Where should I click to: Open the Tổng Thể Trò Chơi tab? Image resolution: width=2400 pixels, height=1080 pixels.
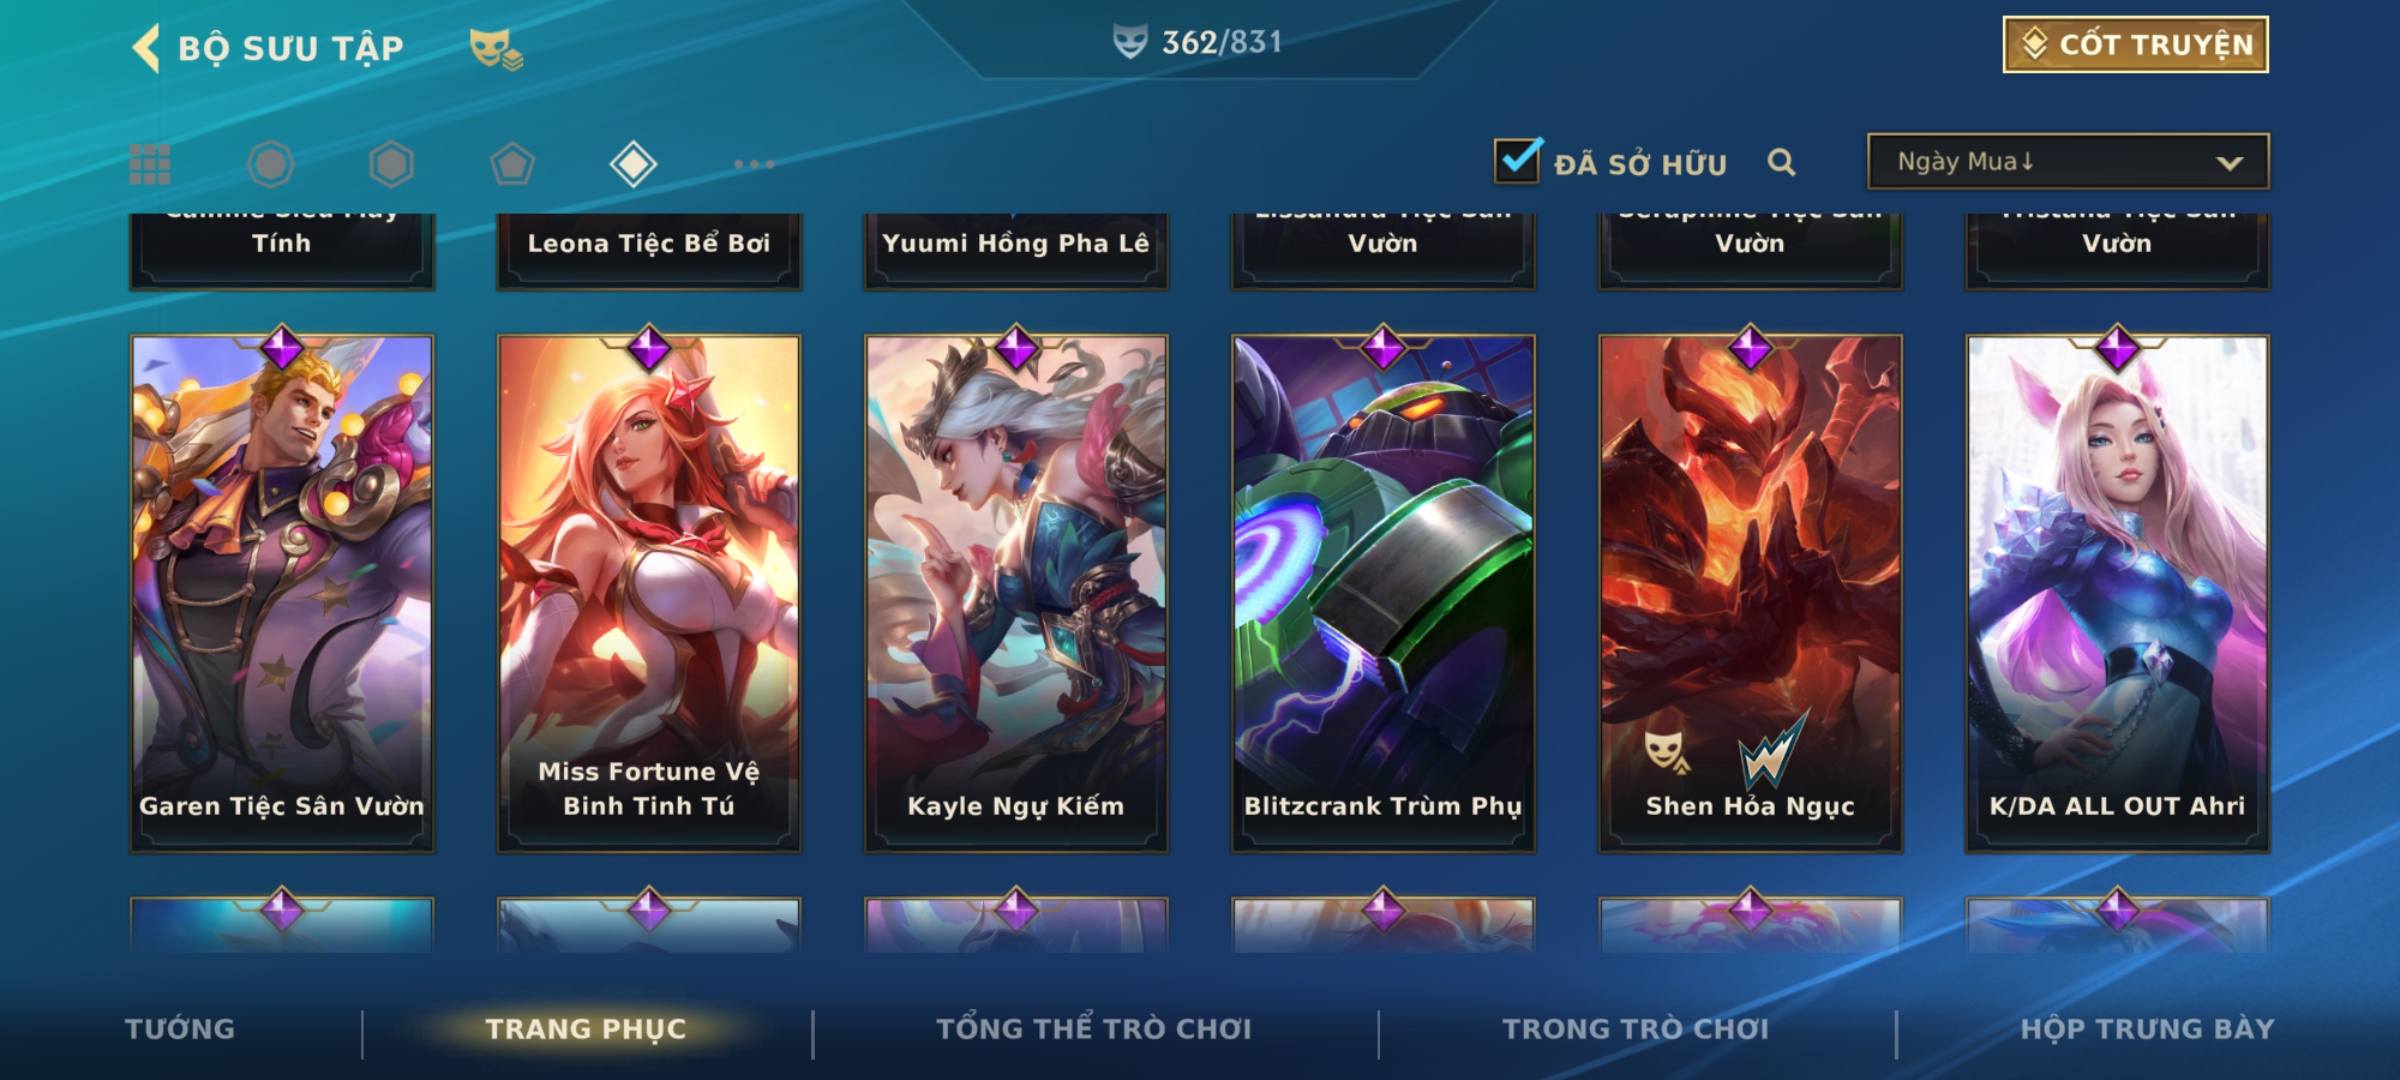coord(1094,1028)
